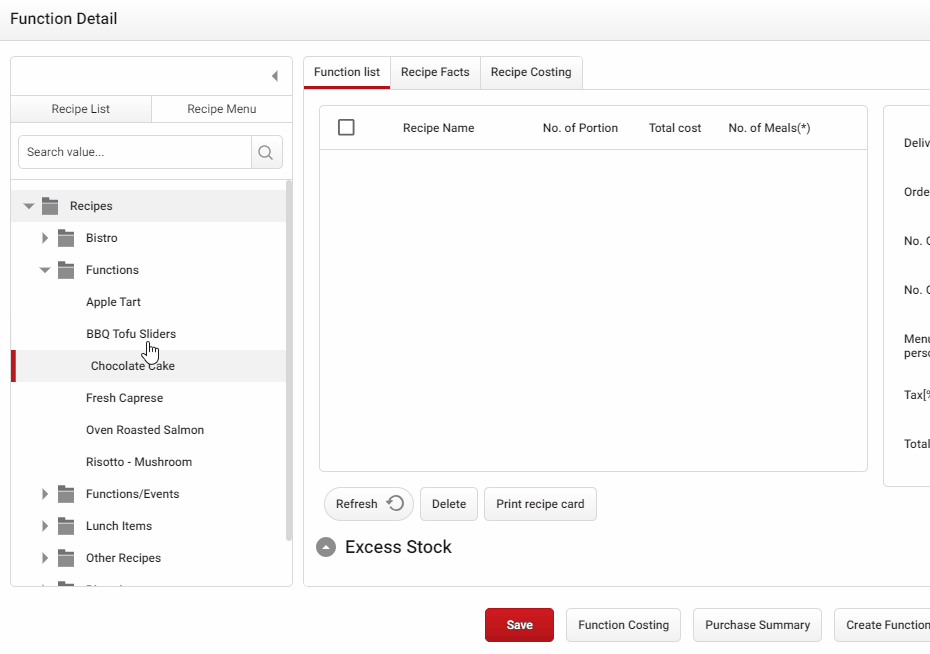The width and height of the screenshot is (930, 654).
Task: Click the search magnifier icon
Action: click(x=266, y=152)
